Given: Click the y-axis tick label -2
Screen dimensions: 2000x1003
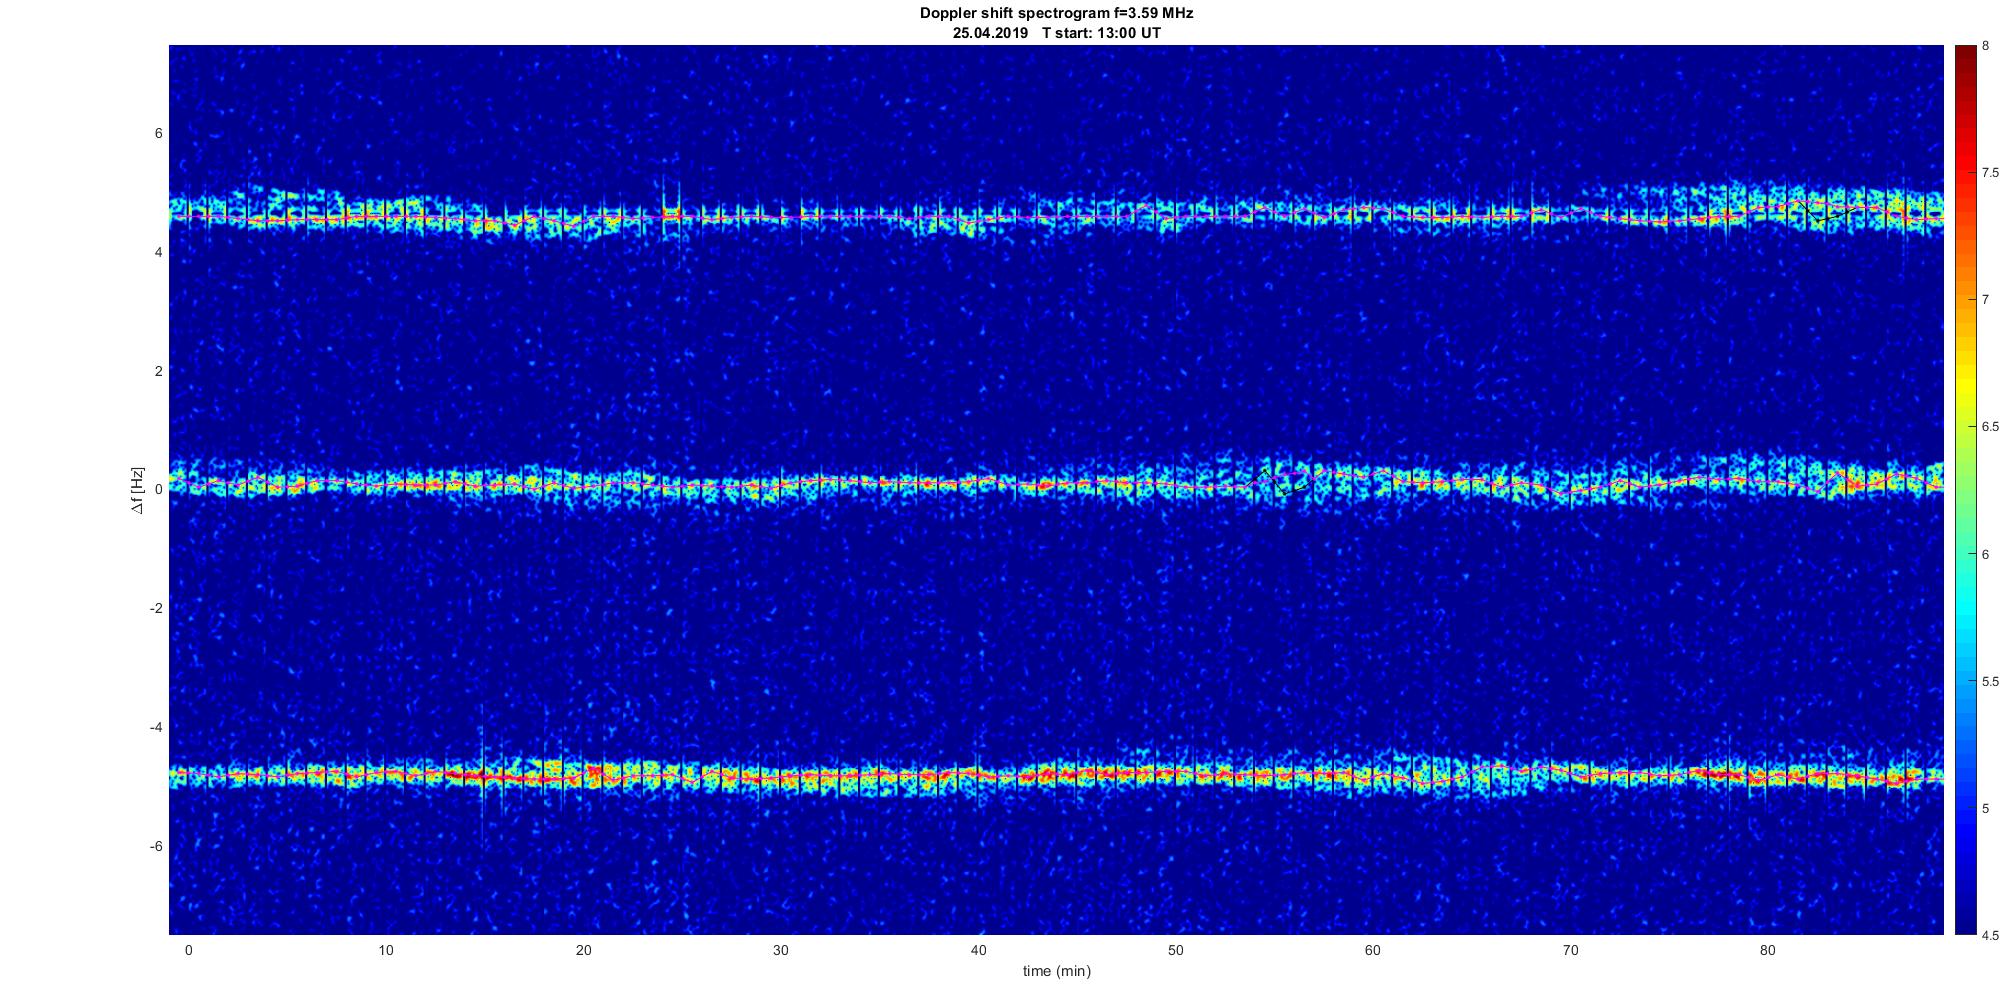Looking at the screenshot, I should (155, 609).
